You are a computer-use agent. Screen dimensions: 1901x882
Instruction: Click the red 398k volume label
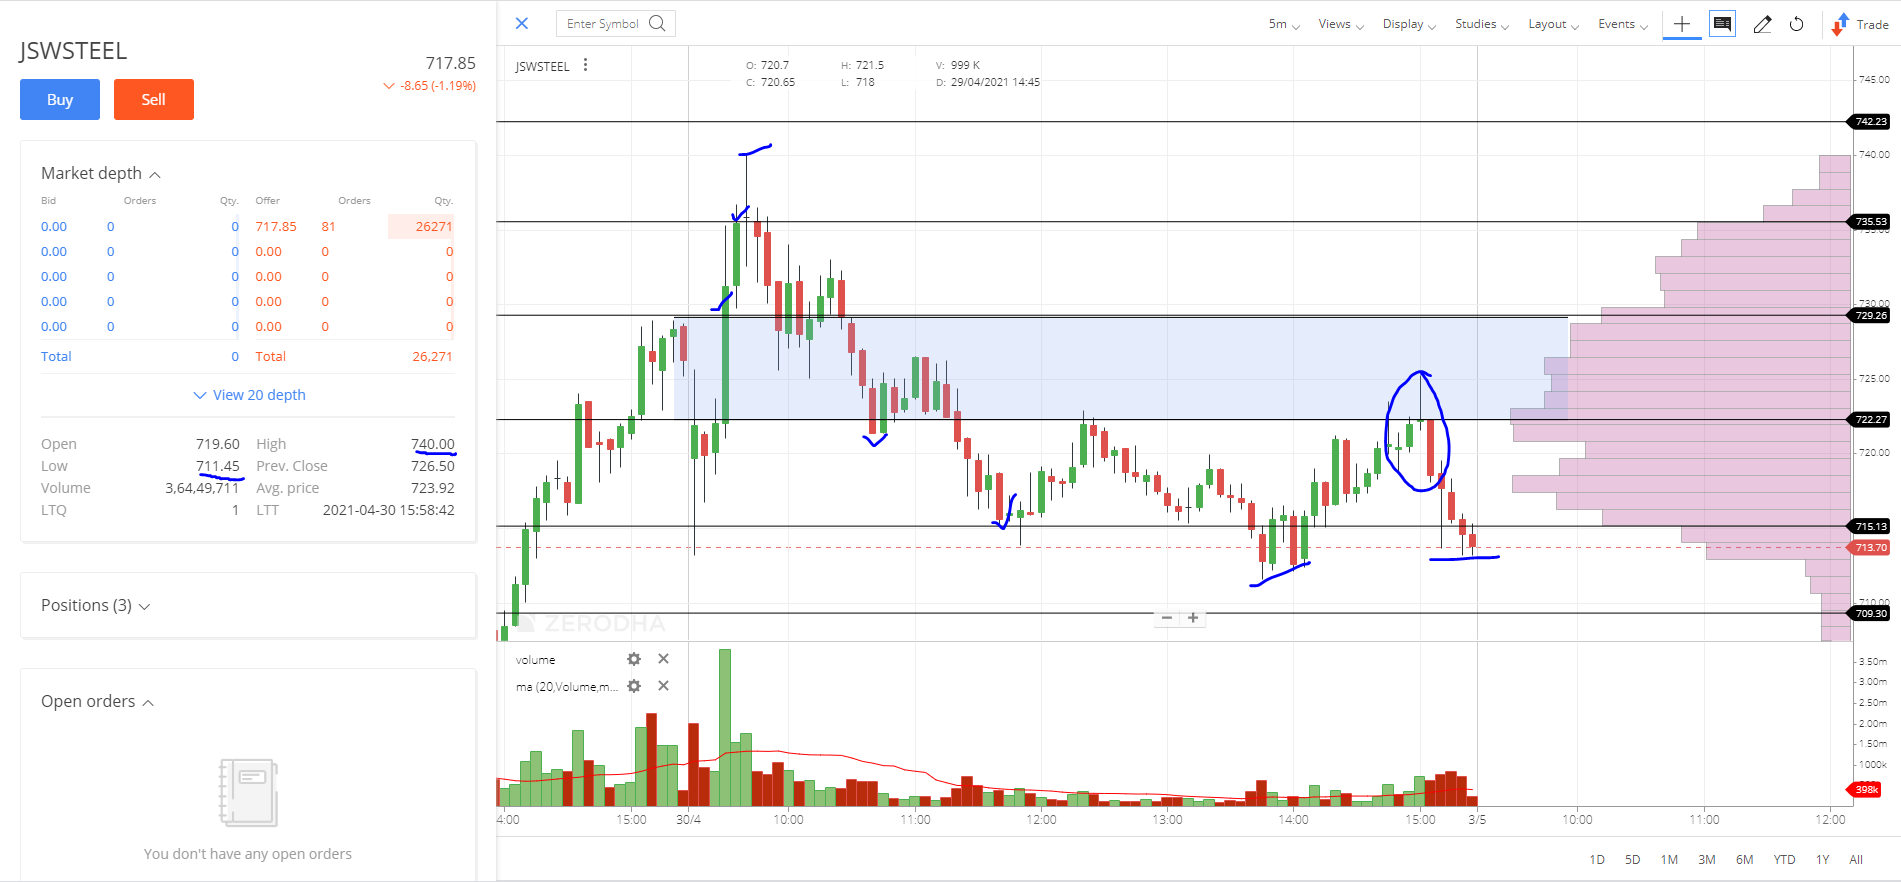pyautogui.click(x=1865, y=789)
